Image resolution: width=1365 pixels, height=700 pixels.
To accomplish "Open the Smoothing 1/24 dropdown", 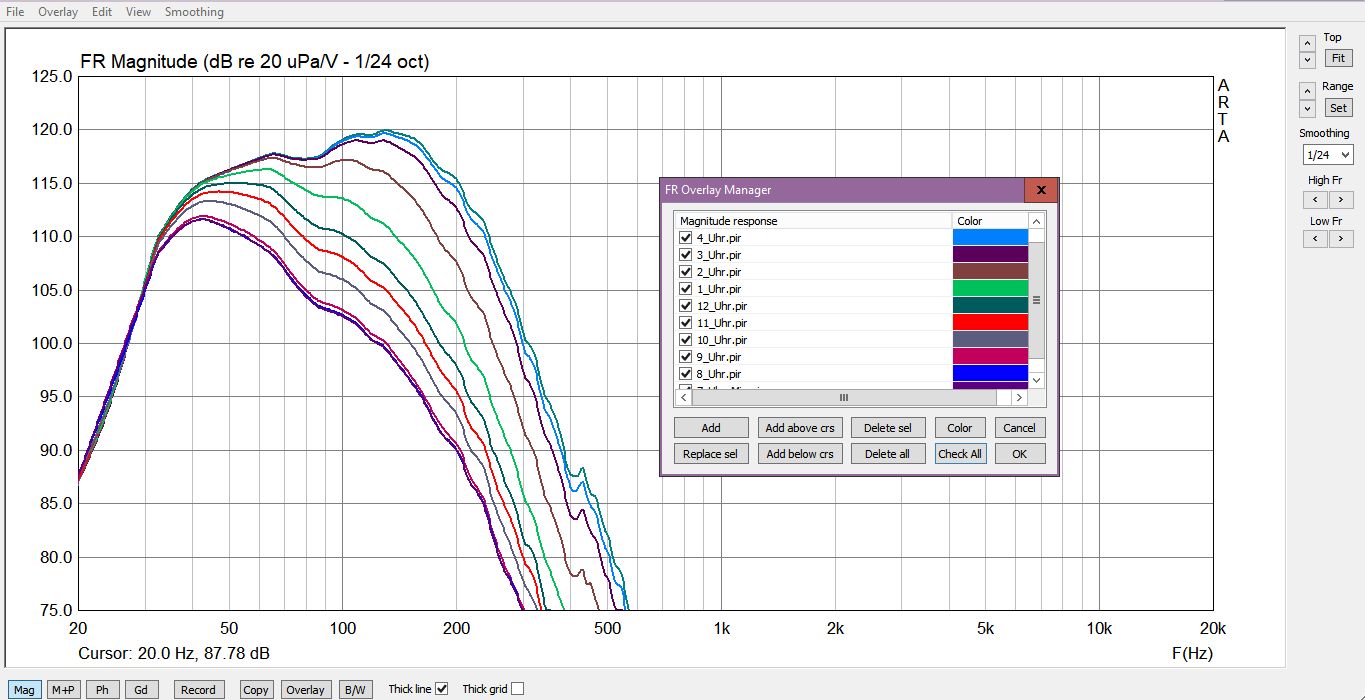I will (x=1327, y=155).
